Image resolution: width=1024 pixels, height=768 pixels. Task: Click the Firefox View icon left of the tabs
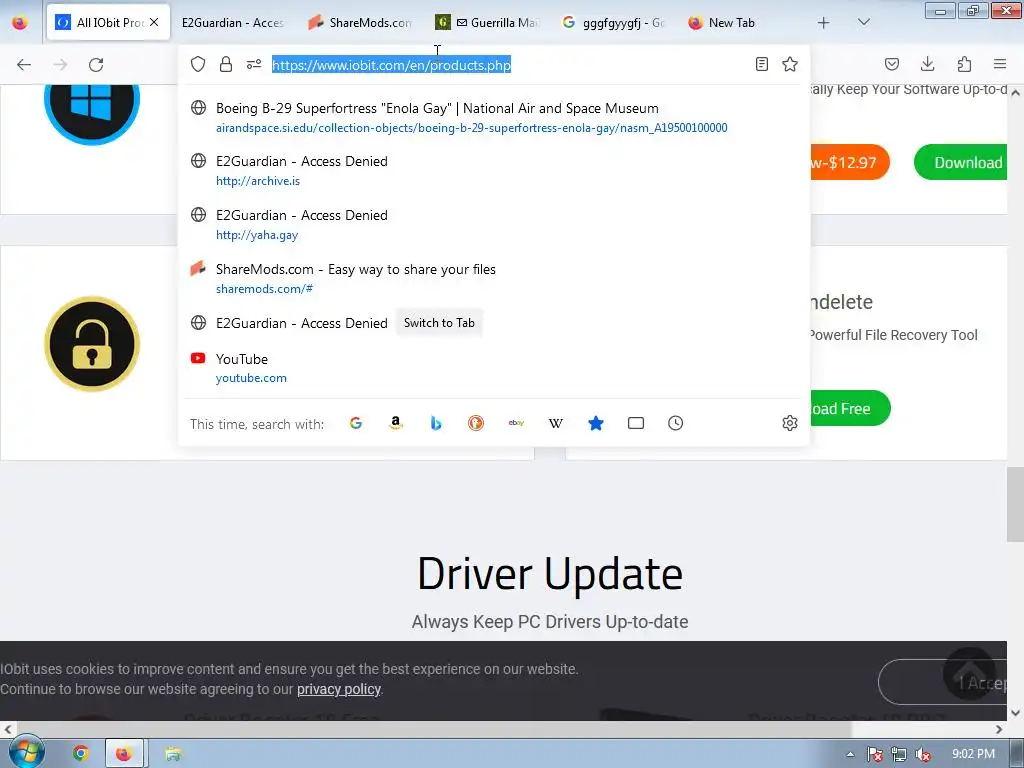(20, 23)
